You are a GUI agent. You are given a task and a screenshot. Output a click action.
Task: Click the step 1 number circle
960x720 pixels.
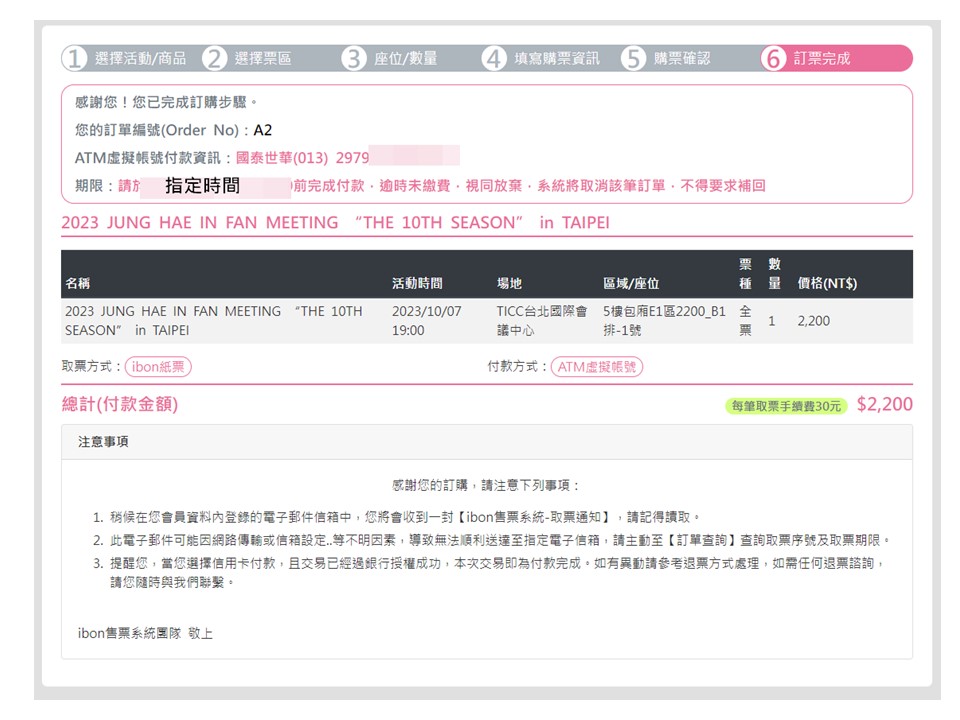[x=74, y=59]
